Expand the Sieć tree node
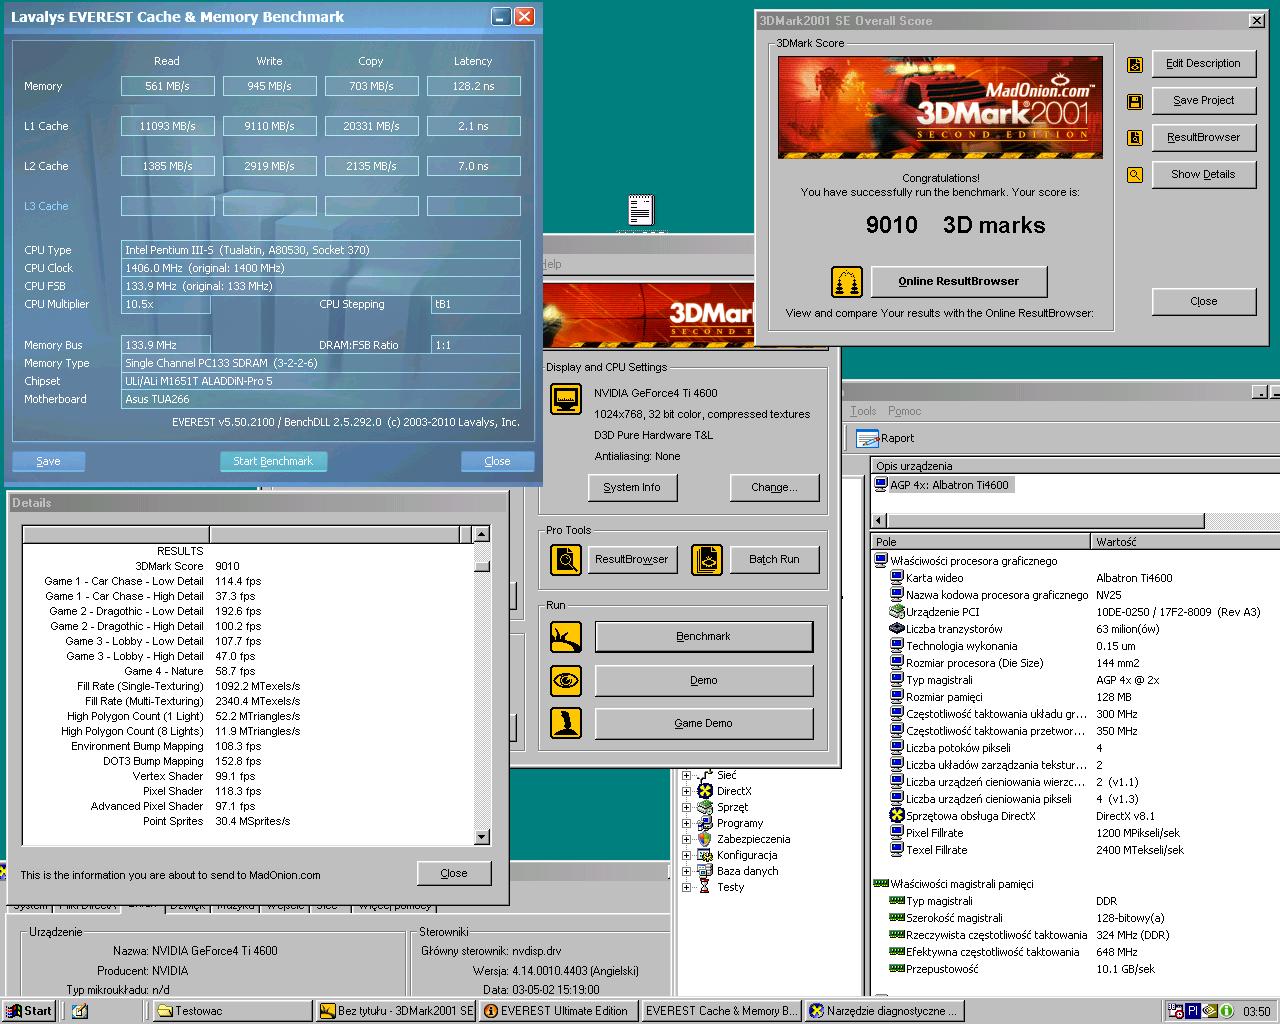 coord(687,775)
